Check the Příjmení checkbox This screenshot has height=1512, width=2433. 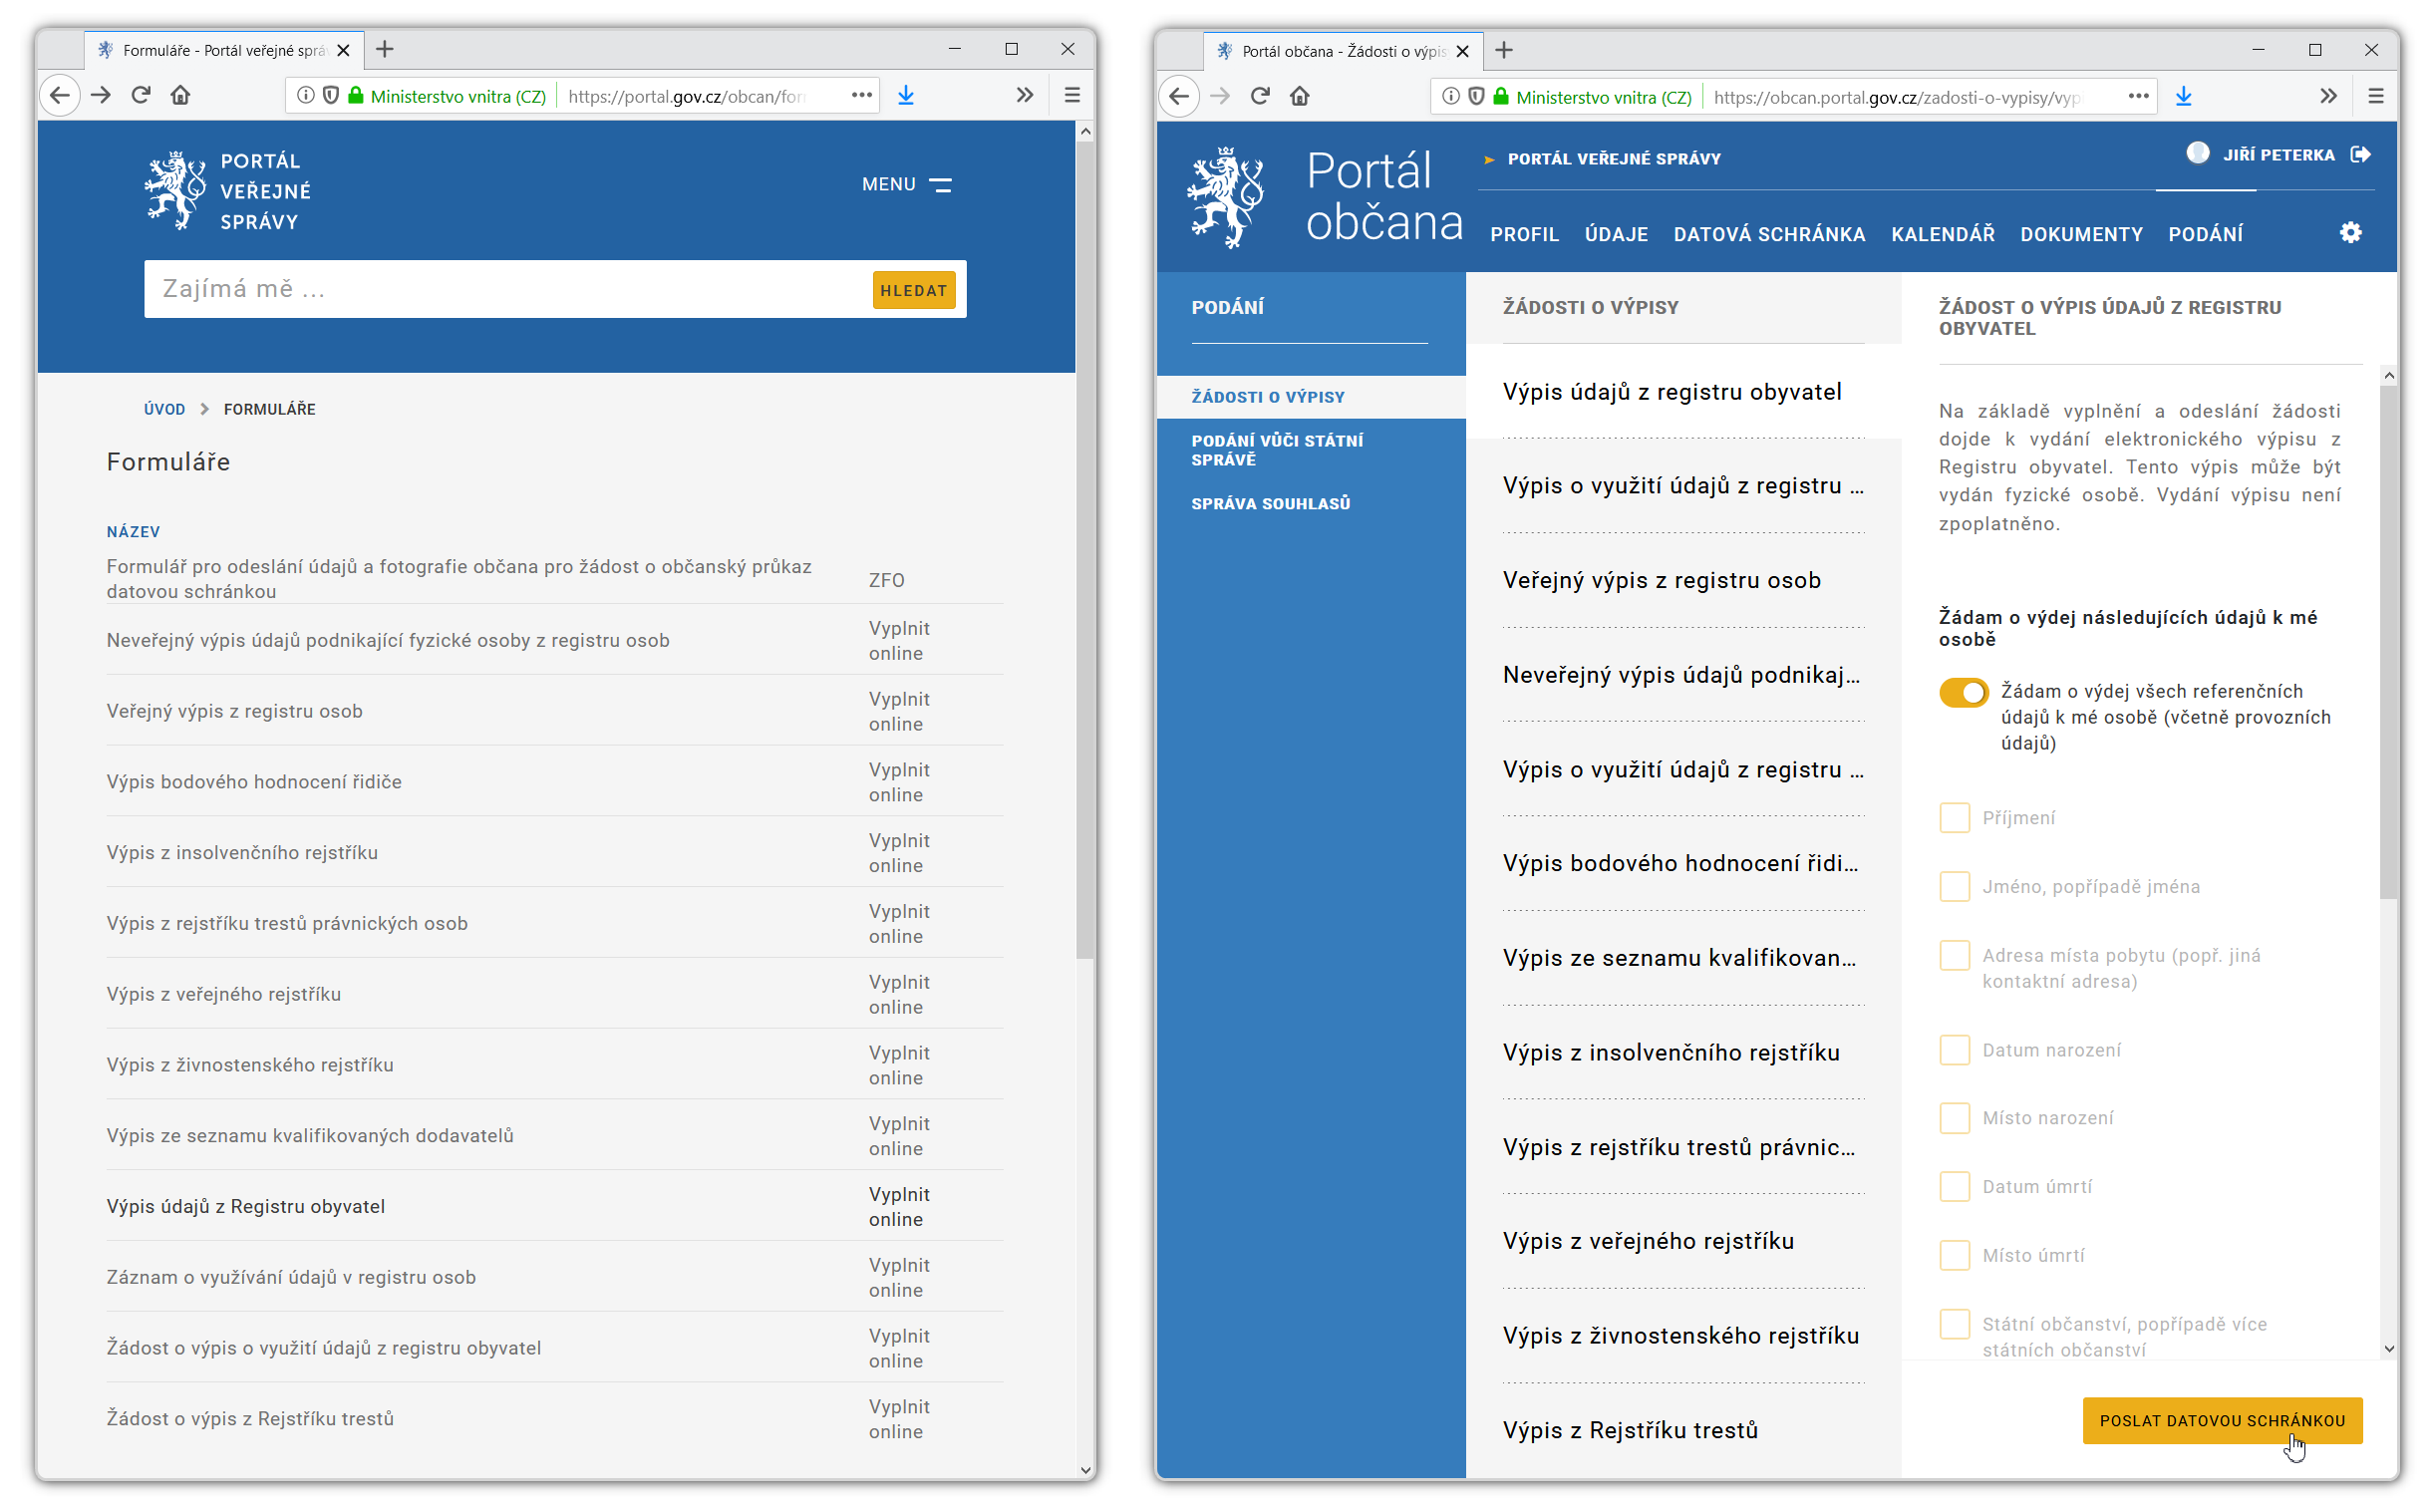(x=1954, y=818)
